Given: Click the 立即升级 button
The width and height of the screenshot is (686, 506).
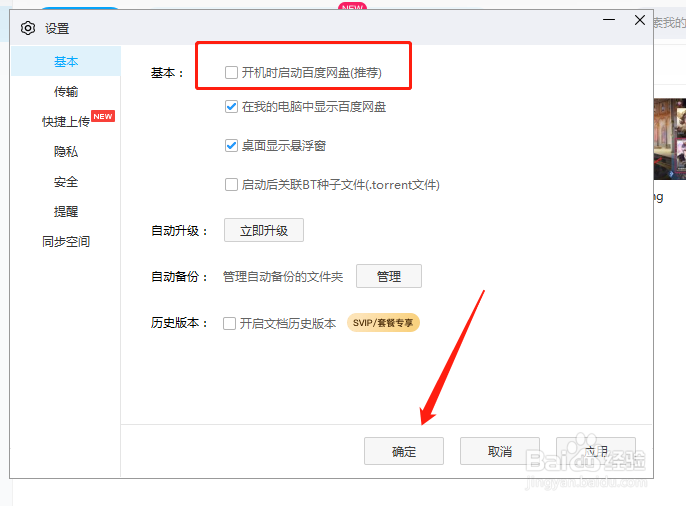Looking at the screenshot, I should click(x=264, y=230).
